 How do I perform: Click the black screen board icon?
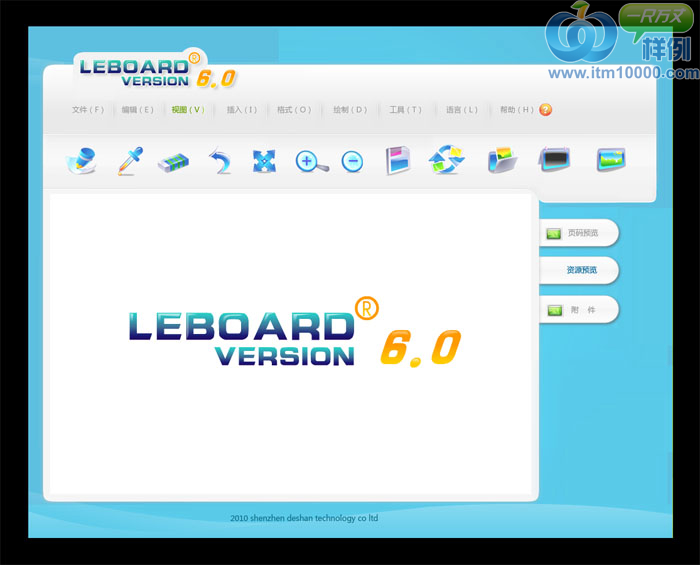554,159
